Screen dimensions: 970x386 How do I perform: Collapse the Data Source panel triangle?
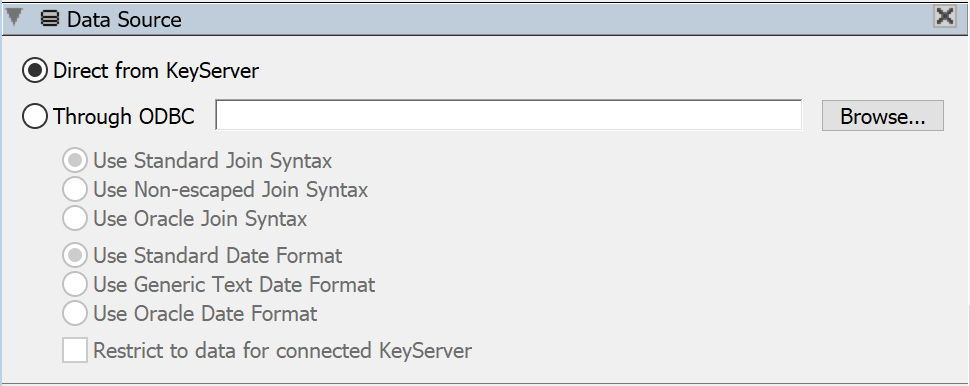pyautogui.click(x=14, y=17)
